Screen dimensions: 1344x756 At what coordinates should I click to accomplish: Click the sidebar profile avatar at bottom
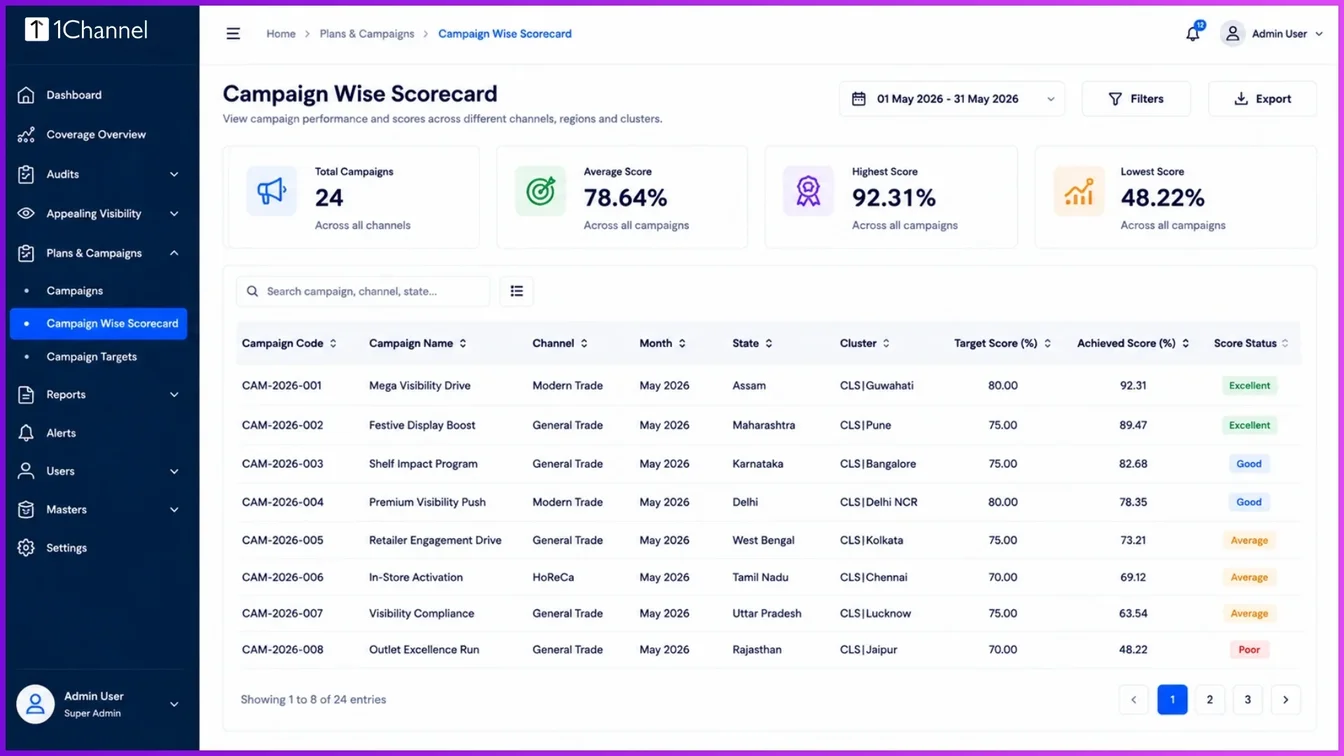tap(35, 704)
